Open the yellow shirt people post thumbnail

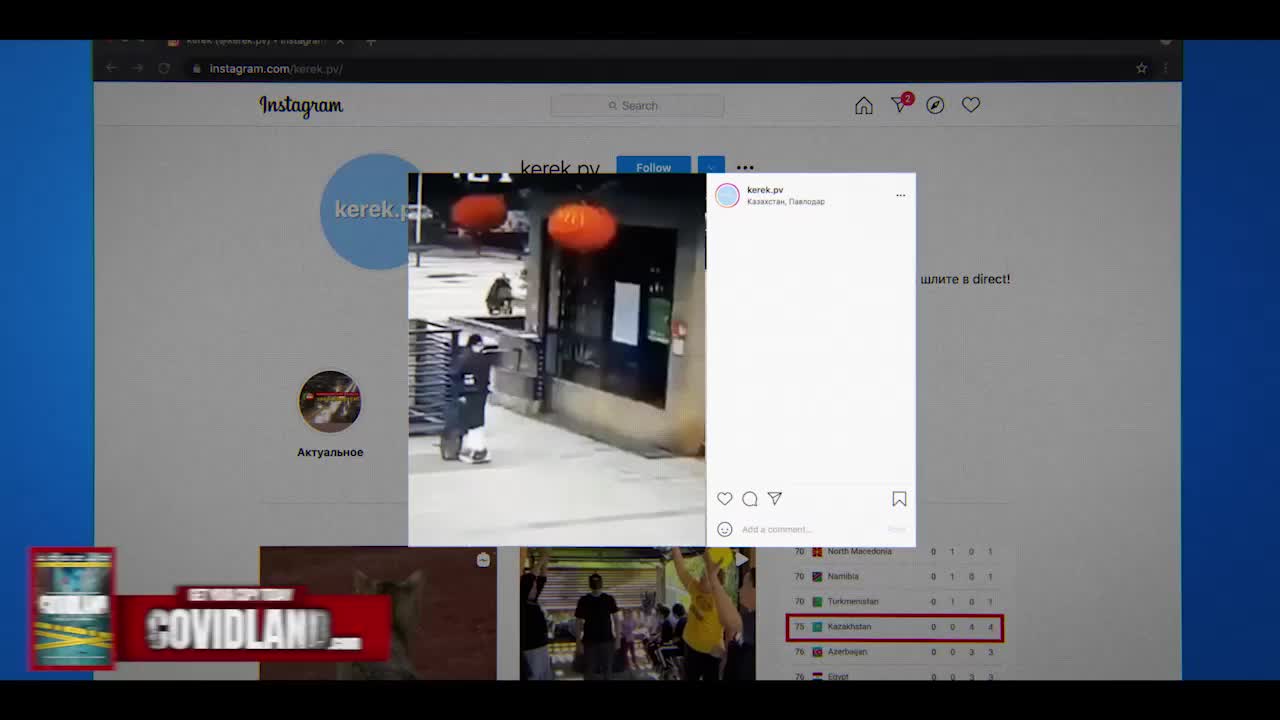point(637,613)
